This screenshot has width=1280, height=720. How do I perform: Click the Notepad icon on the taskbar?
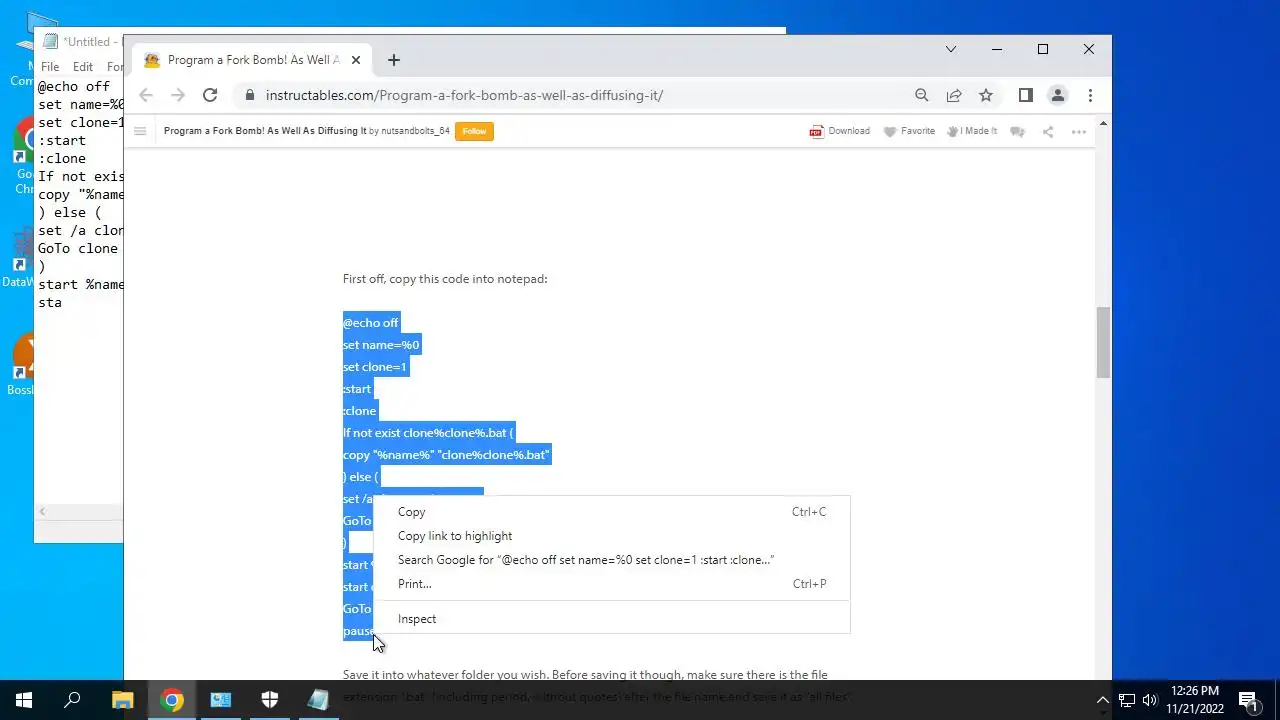click(x=318, y=700)
